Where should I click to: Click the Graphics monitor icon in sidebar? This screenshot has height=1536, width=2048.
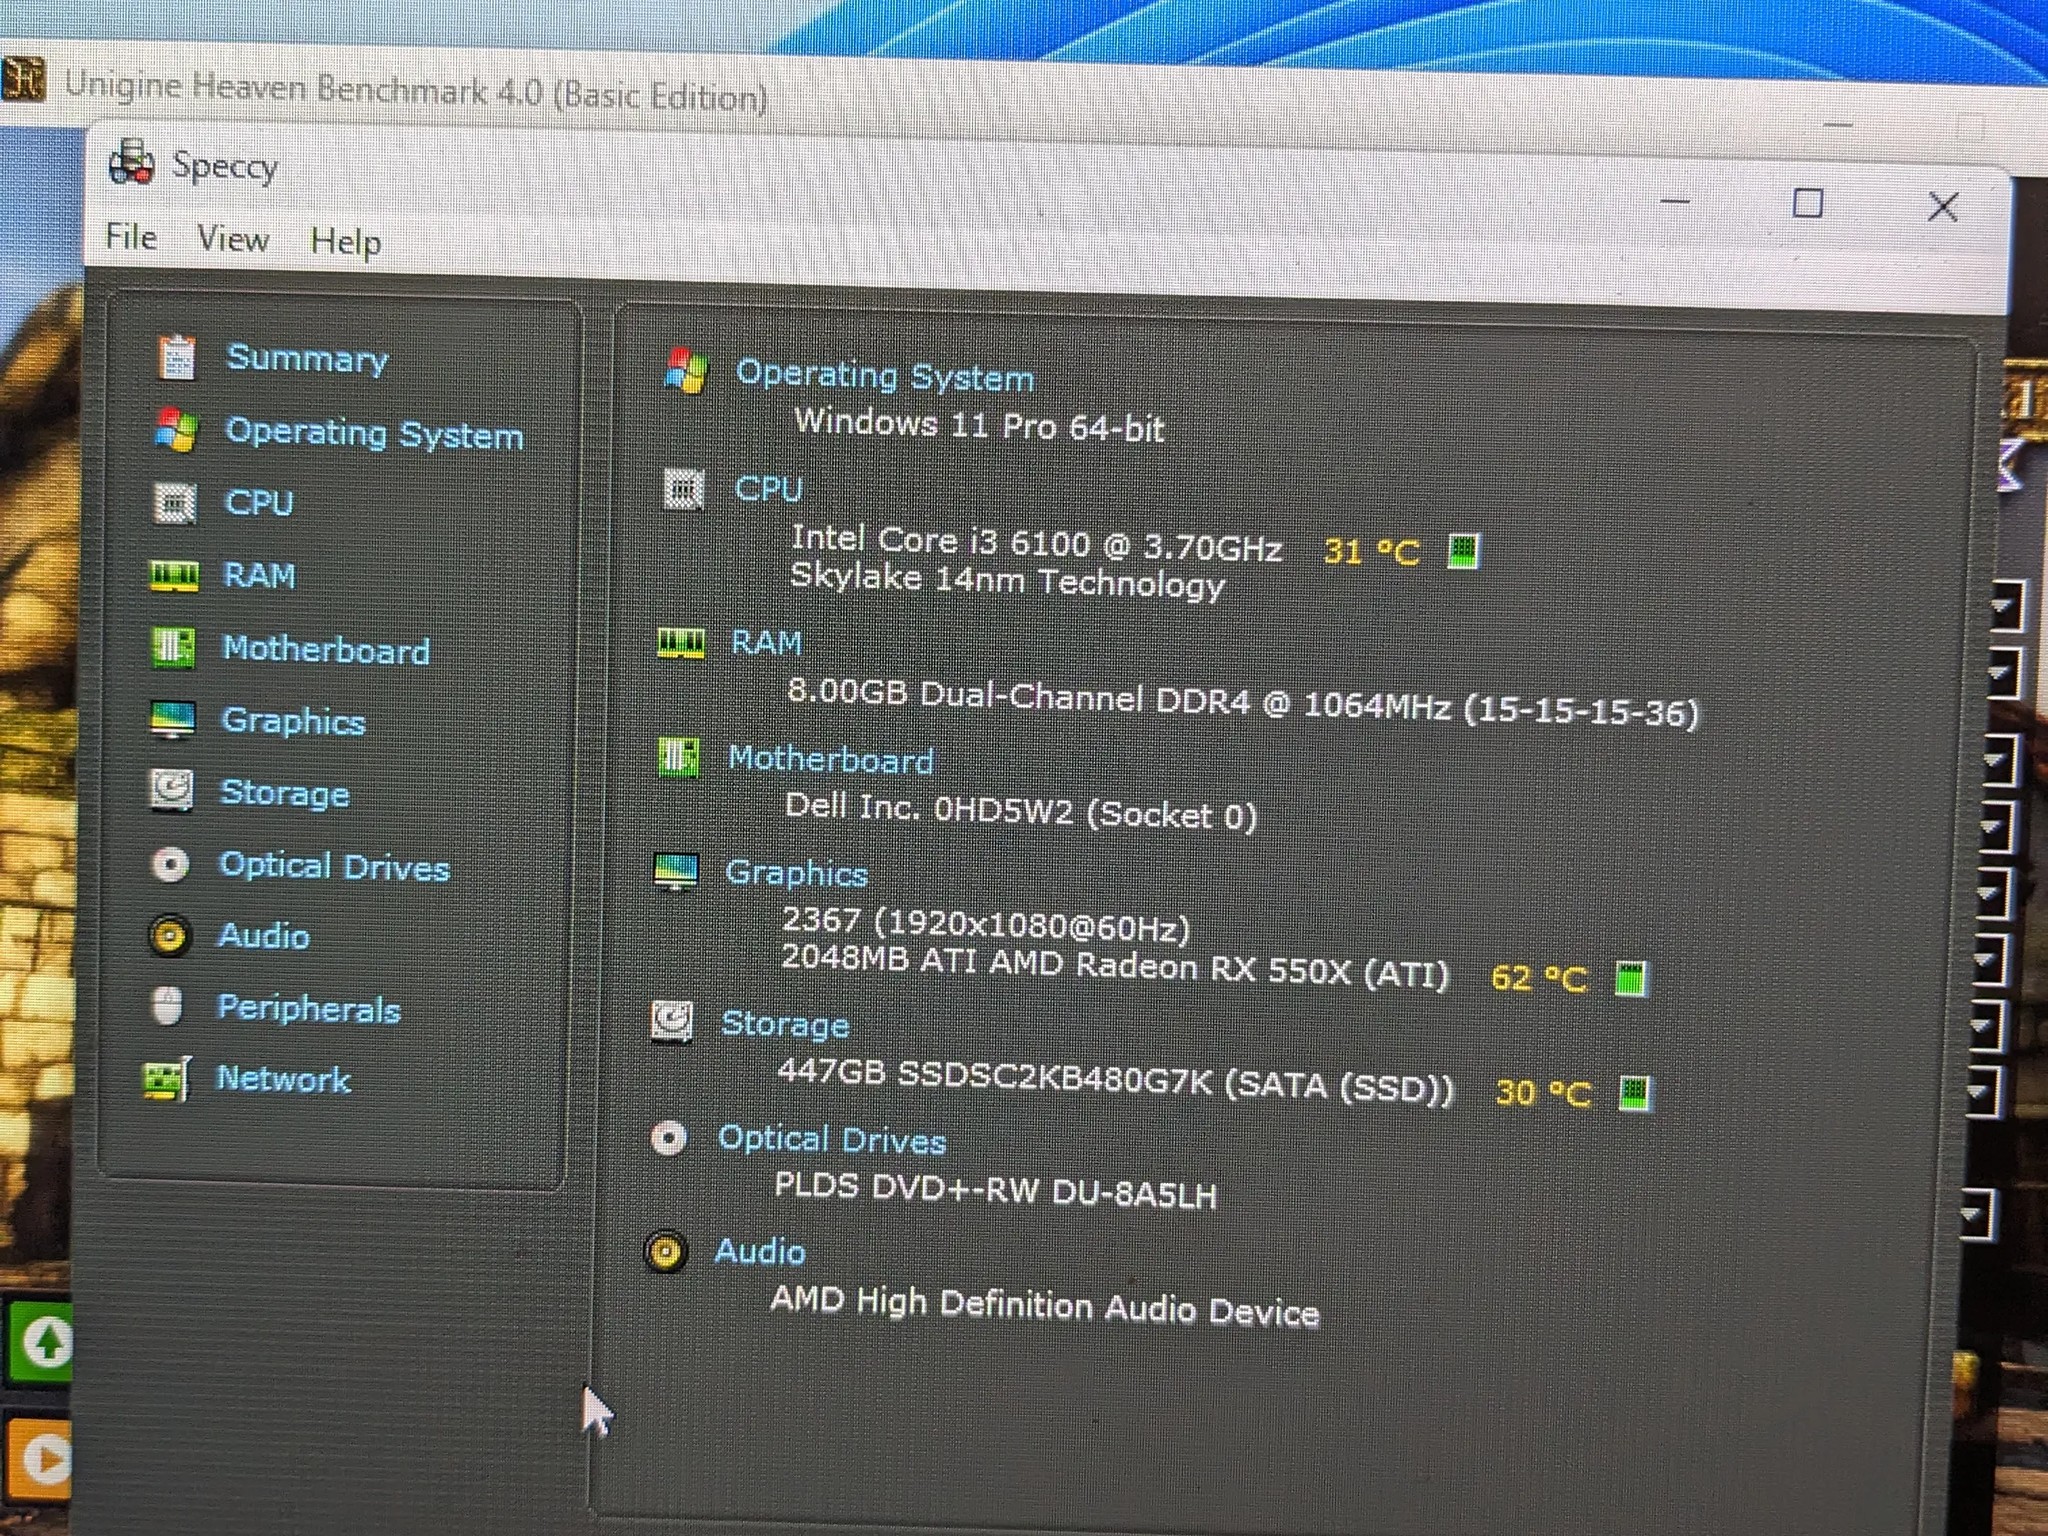[x=172, y=720]
